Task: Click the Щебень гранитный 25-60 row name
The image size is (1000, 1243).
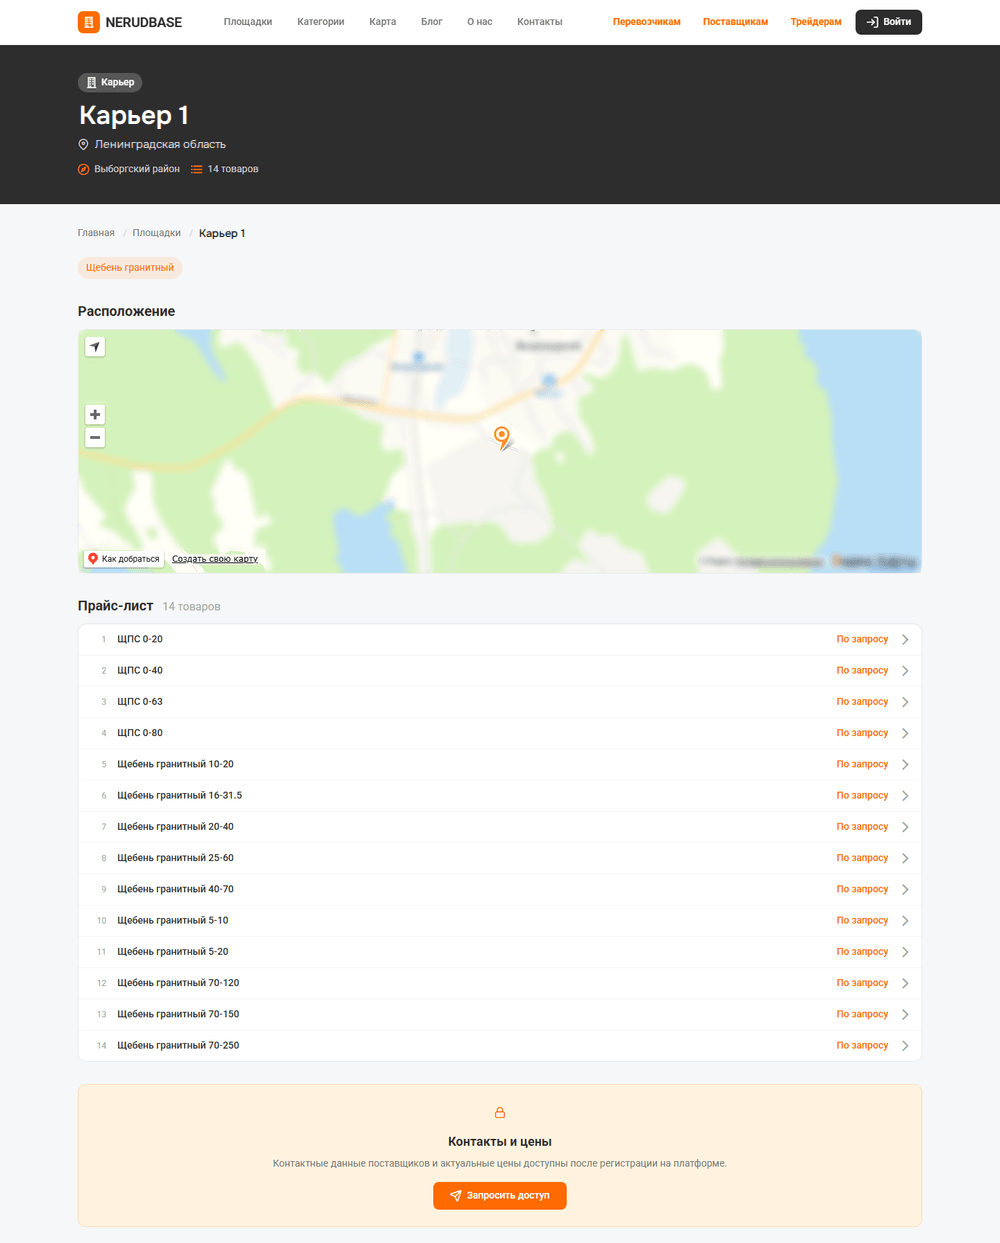Action: 176,858
